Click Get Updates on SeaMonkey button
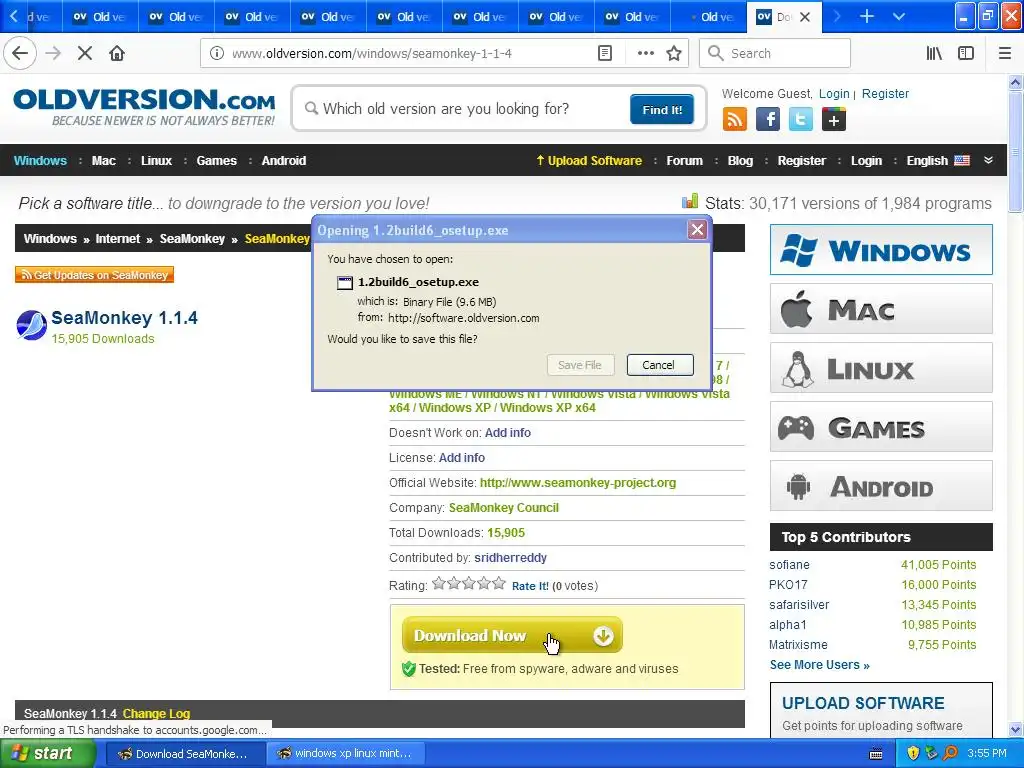 [94, 275]
